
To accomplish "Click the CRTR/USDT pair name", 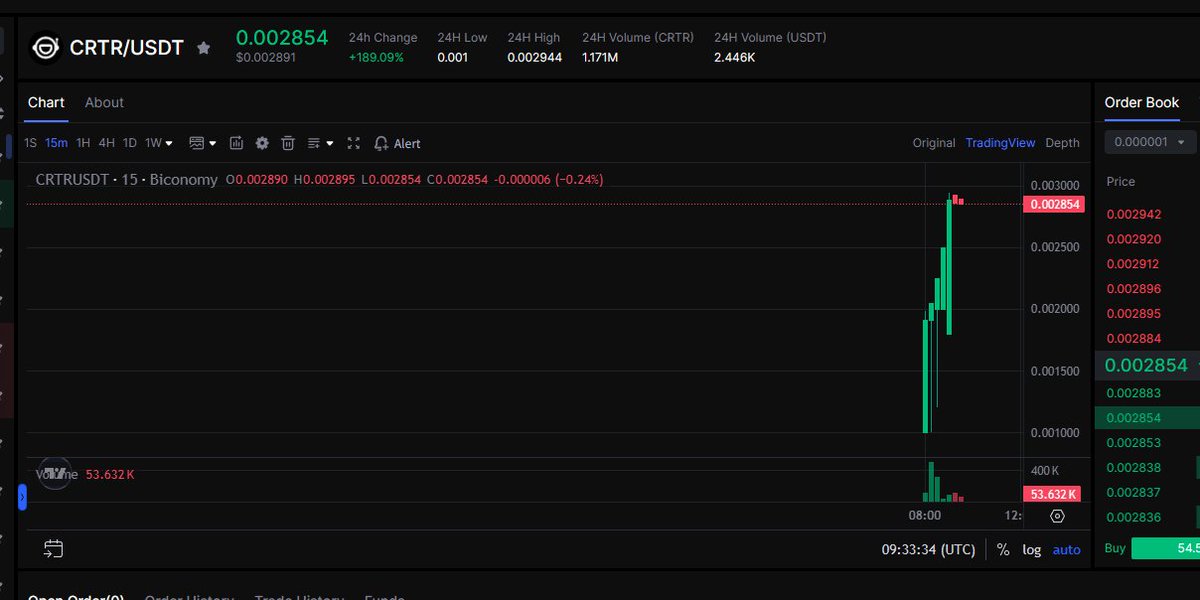I will (127, 47).
